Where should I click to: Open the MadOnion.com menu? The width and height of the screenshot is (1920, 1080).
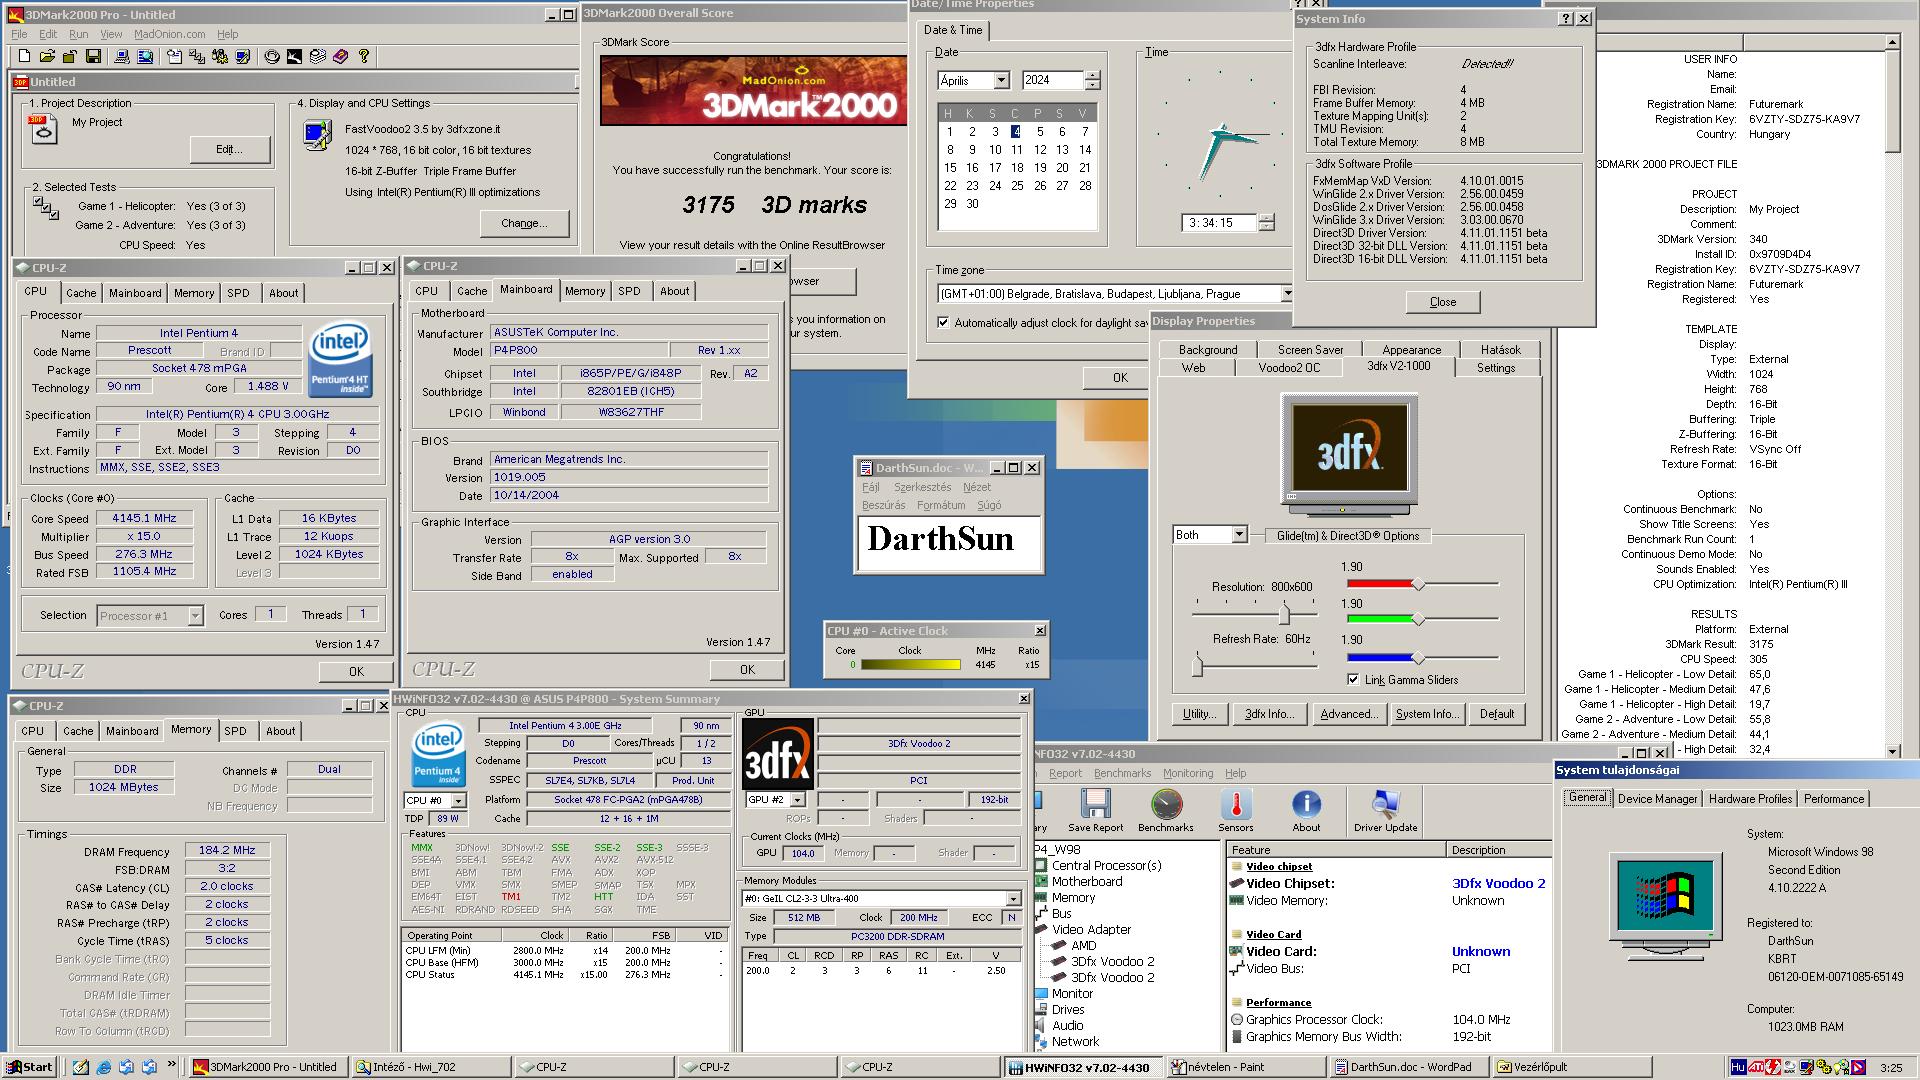click(x=169, y=34)
